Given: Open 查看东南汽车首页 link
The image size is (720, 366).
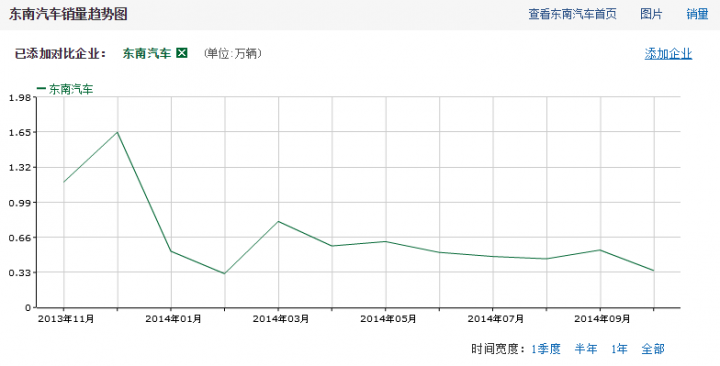Looking at the screenshot, I should (x=572, y=14).
